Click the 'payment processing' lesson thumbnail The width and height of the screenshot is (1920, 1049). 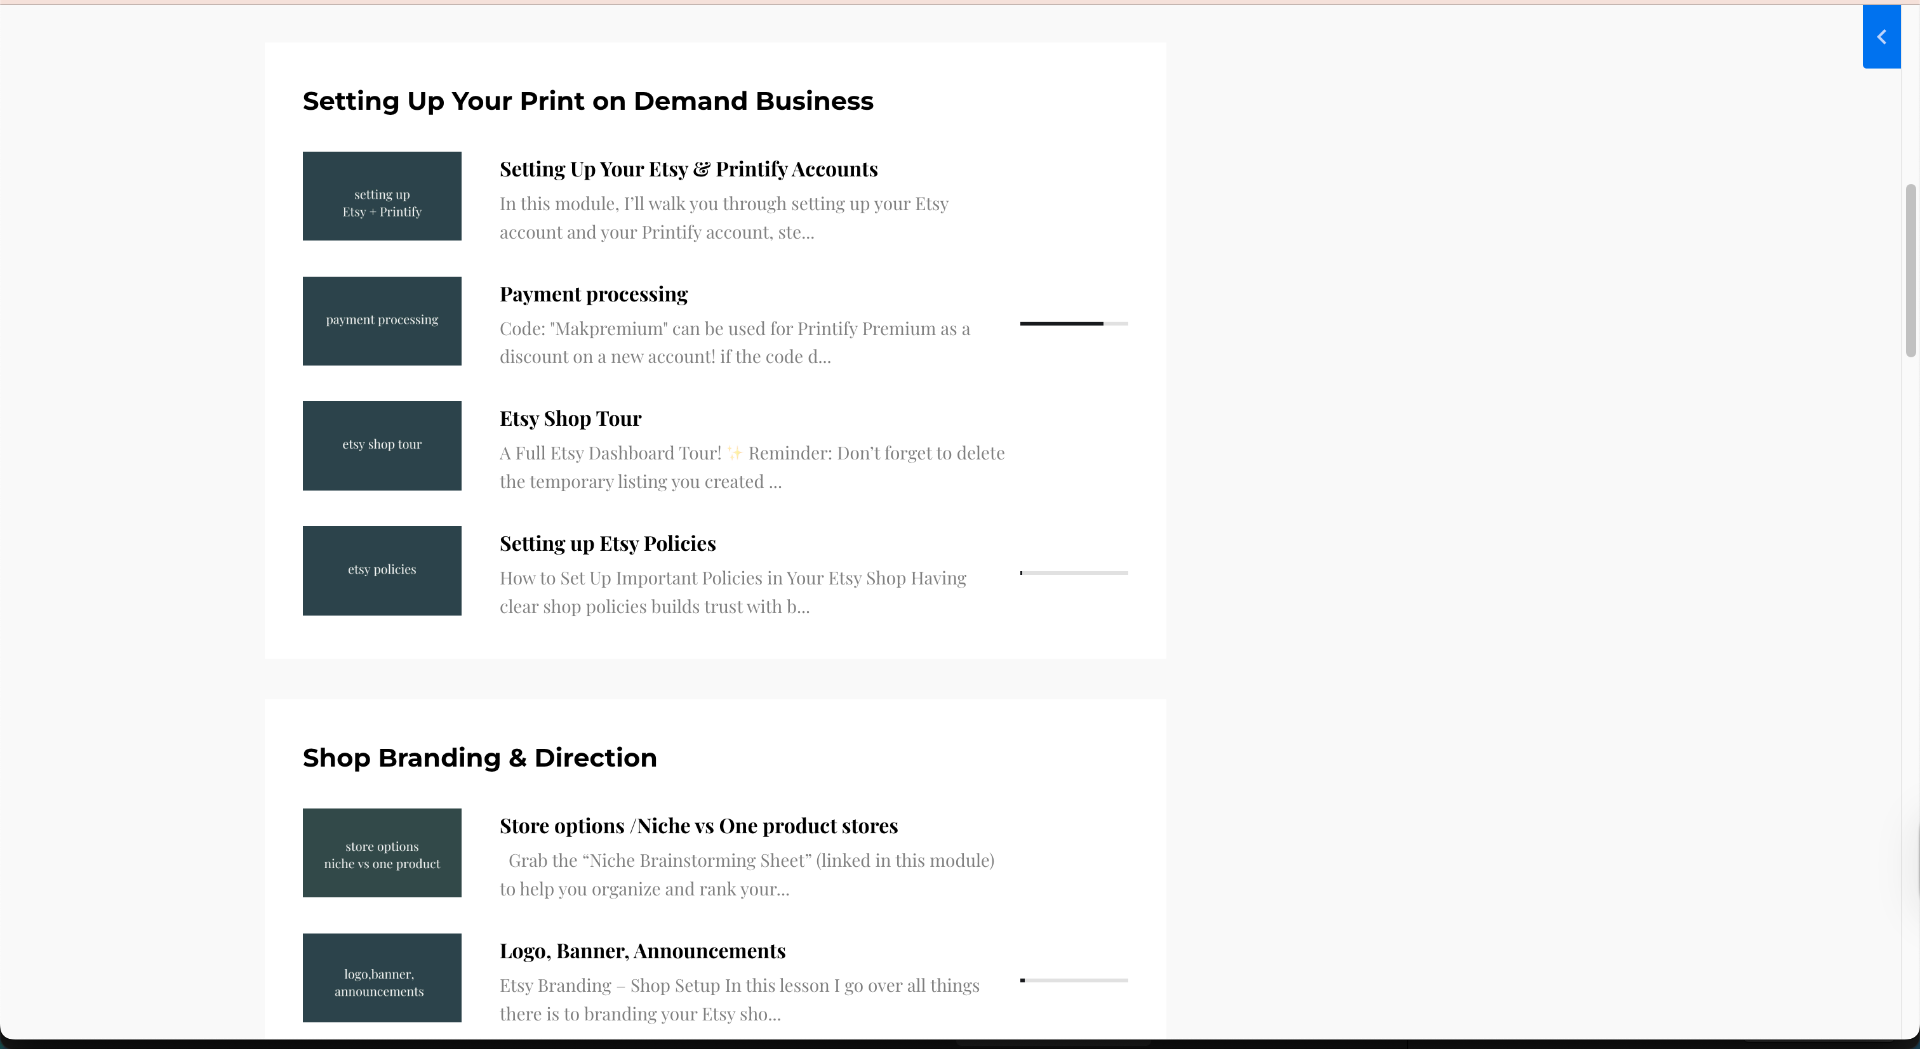[x=381, y=320]
